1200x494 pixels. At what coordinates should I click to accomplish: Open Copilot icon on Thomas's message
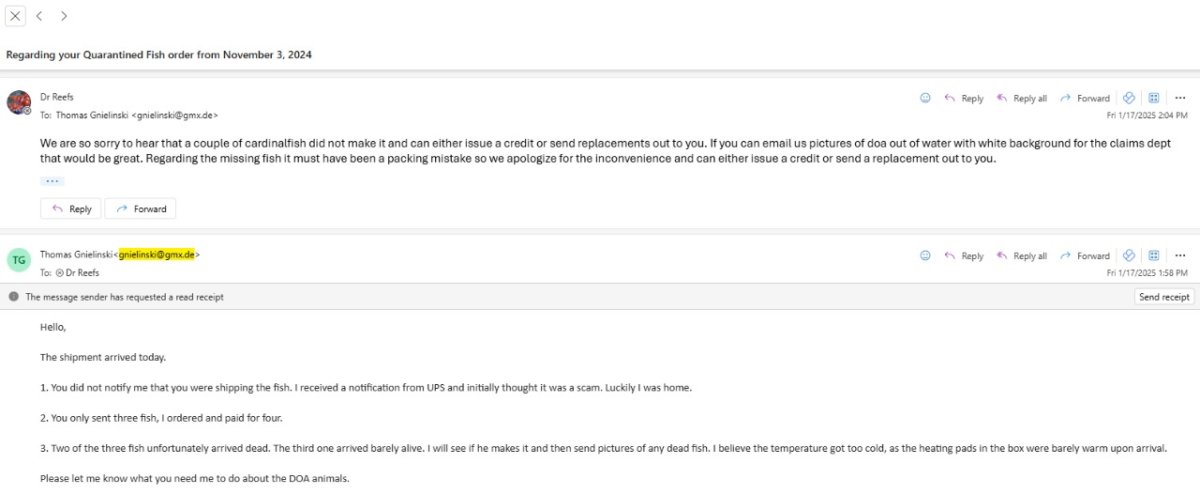(x=1128, y=256)
